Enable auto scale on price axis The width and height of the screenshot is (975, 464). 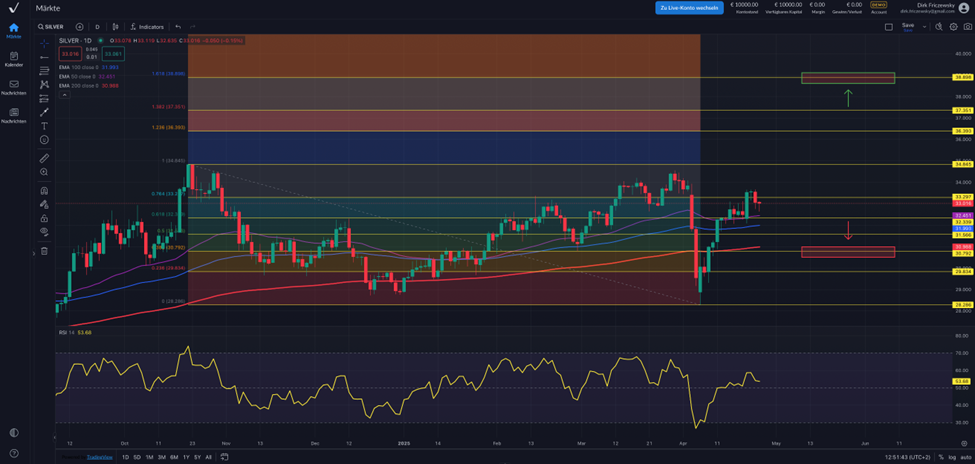click(x=965, y=457)
